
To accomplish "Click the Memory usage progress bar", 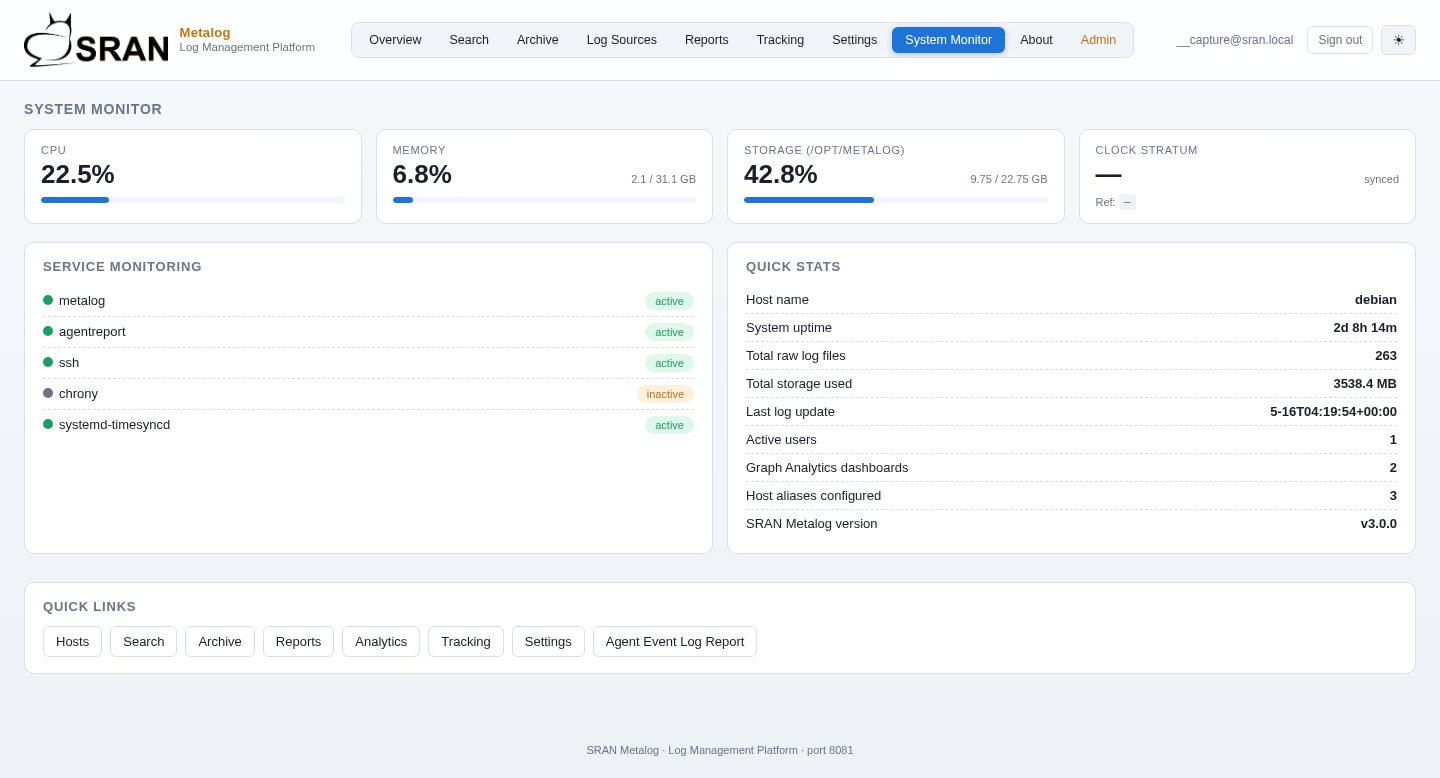I will [x=544, y=200].
